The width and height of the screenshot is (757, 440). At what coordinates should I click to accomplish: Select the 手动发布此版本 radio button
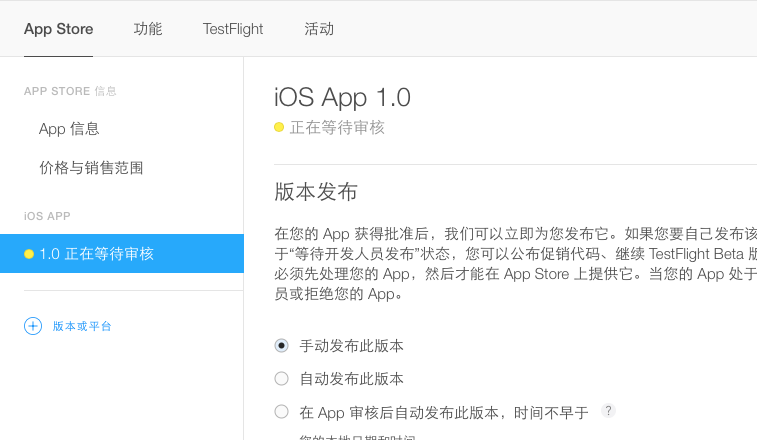[281, 346]
